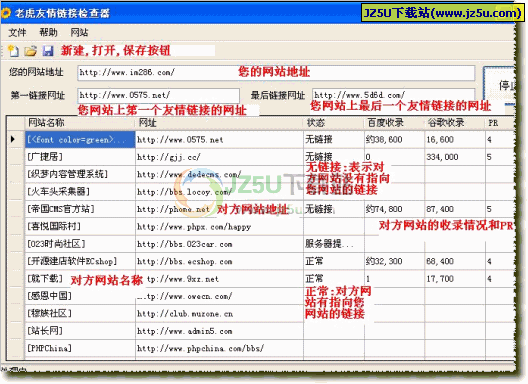Screen dimensions: 528x384
Task: Click the PR column header
Action: click(x=500, y=123)
